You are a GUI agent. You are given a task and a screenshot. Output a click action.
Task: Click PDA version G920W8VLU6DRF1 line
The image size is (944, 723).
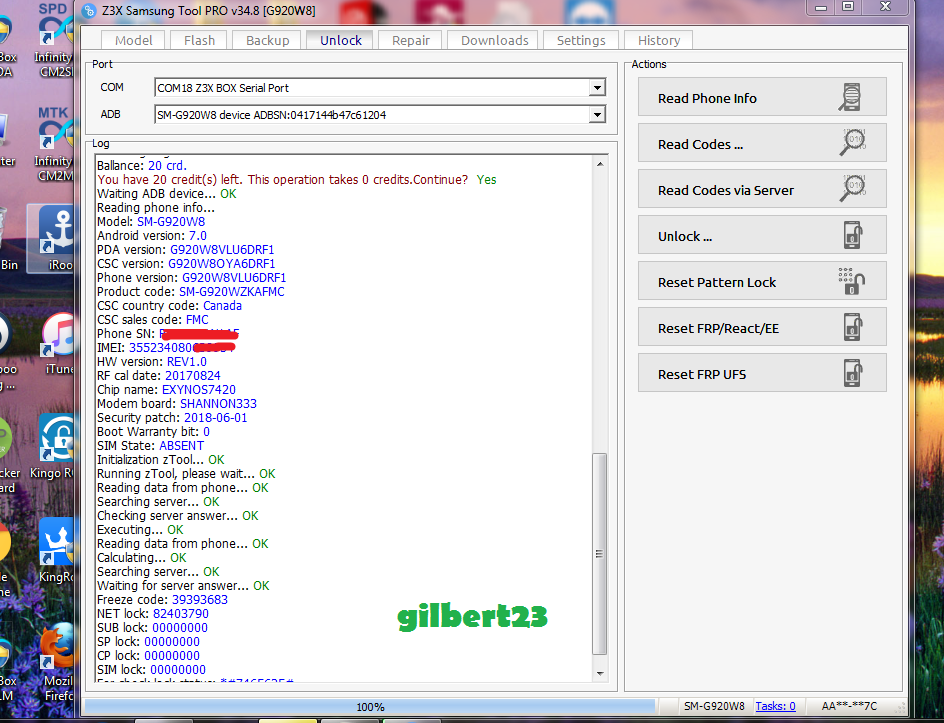tap(185, 249)
